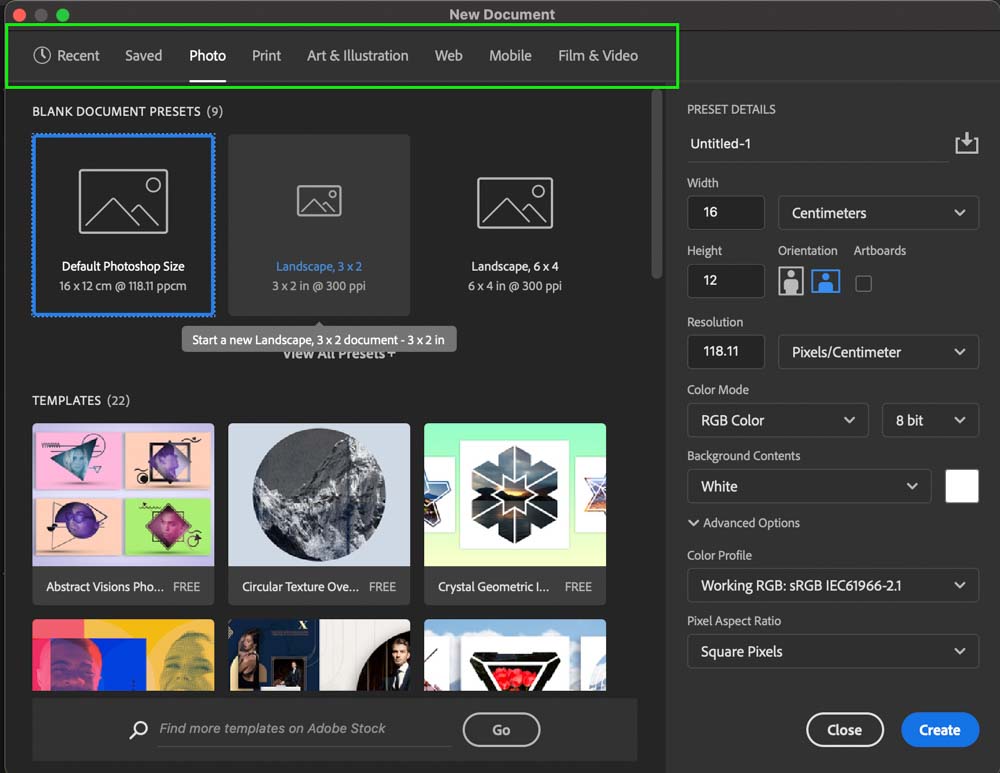1000x773 pixels.
Task: Click the "Landscape, 3 x 2" preset name
Action: tap(319, 267)
